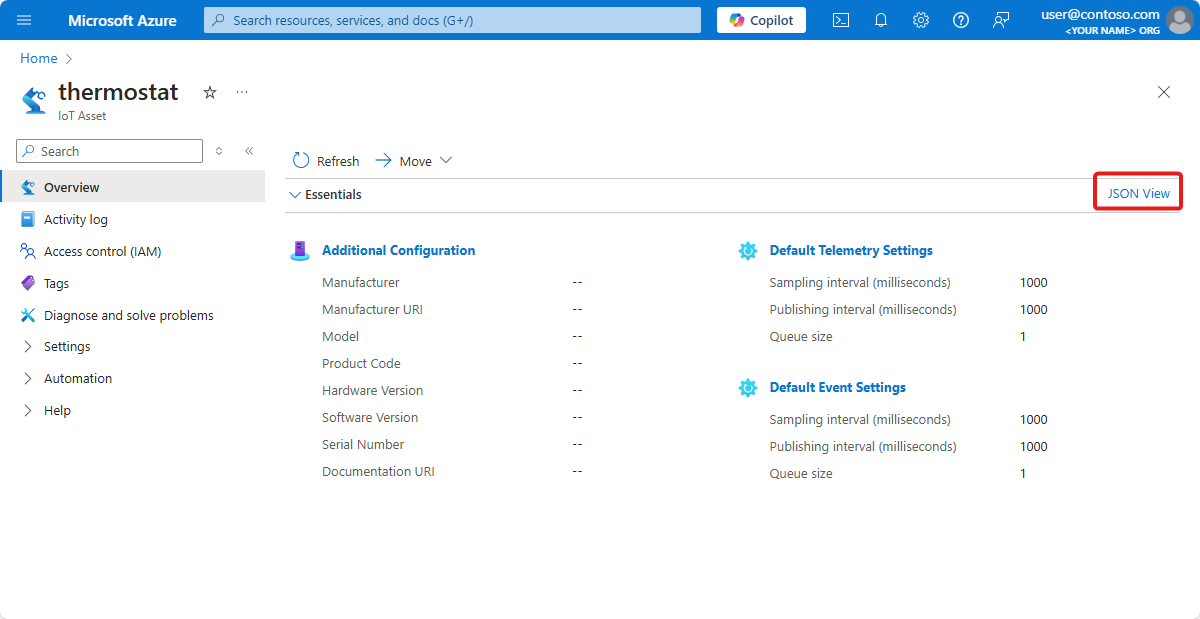Expand the Settings group in sidebar
The height and width of the screenshot is (619, 1200).
tap(28, 347)
